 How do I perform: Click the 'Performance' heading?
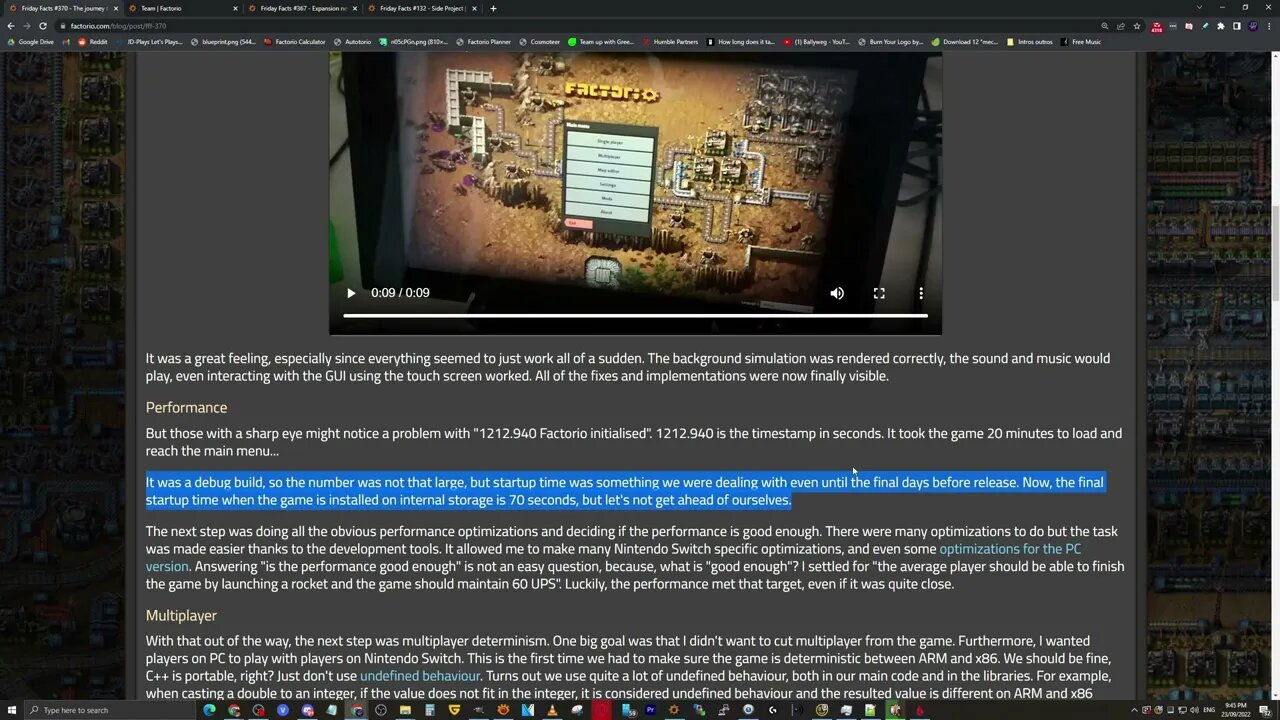[186, 408]
